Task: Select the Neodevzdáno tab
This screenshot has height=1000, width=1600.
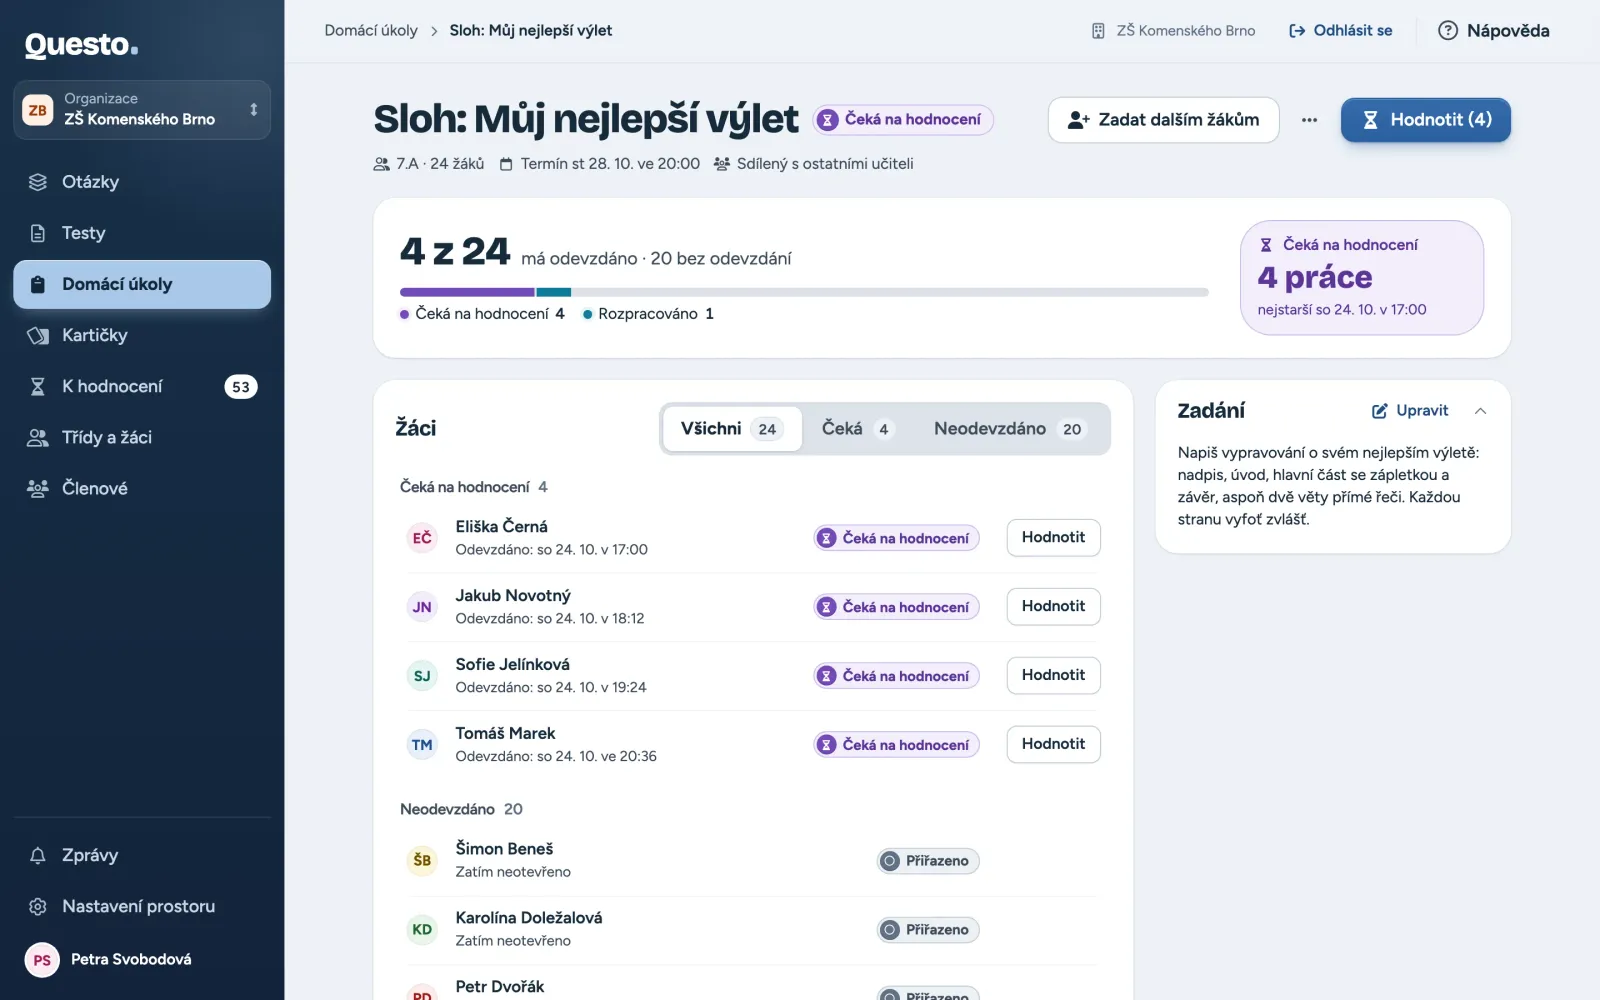Action: point(1007,429)
